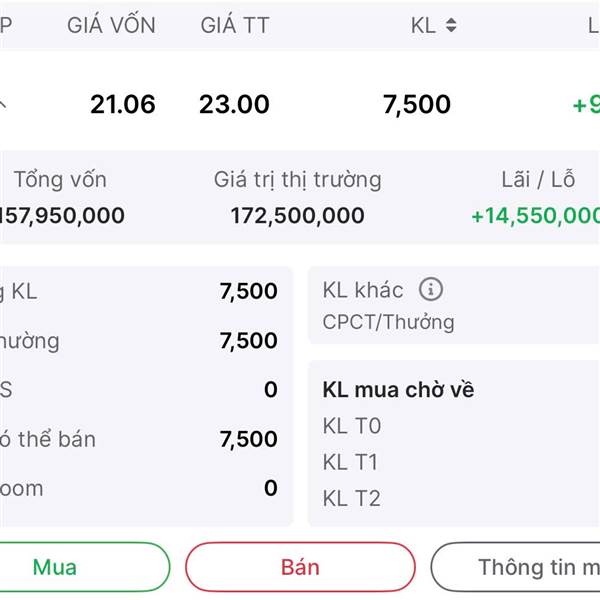Select the KL T2 row

(352, 498)
